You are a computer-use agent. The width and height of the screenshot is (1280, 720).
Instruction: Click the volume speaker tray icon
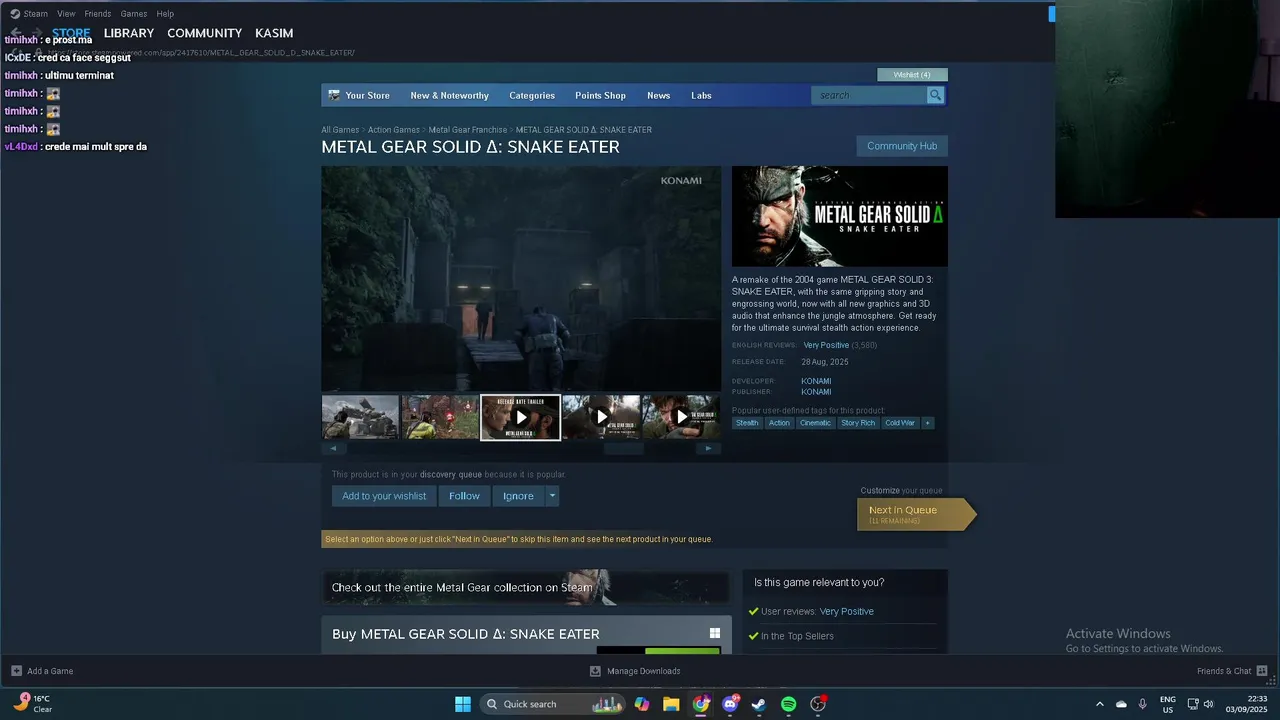pyautogui.click(x=1209, y=704)
